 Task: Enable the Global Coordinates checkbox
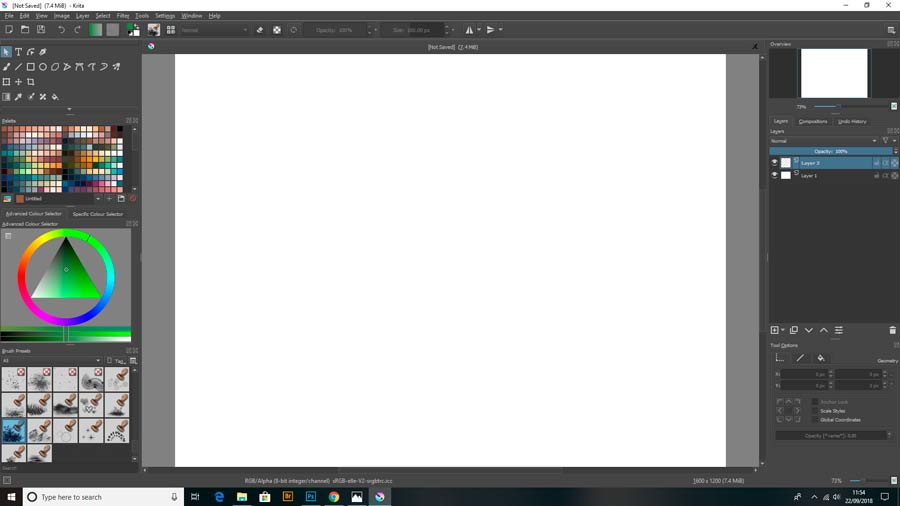point(815,420)
